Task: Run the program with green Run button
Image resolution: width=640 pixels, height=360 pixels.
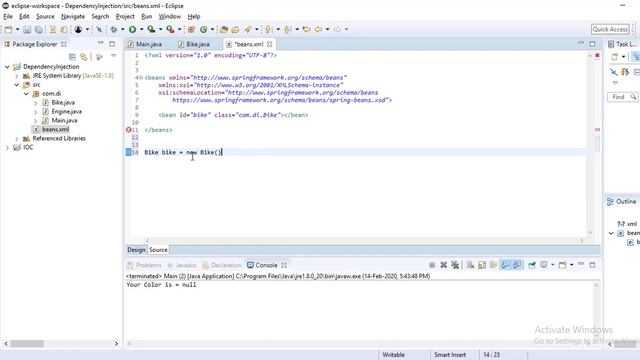Action: pyautogui.click(x=132, y=29)
